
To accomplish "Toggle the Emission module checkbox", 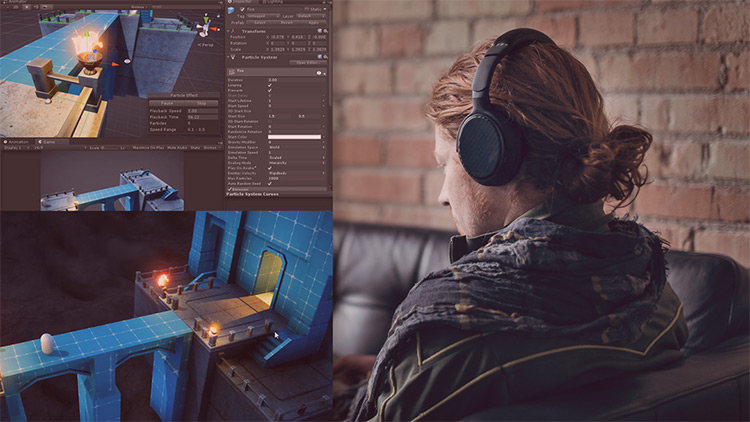I will [x=230, y=189].
